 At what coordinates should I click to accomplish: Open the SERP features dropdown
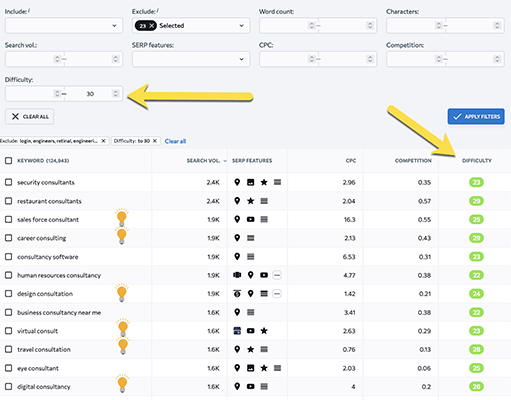[191, 59]
